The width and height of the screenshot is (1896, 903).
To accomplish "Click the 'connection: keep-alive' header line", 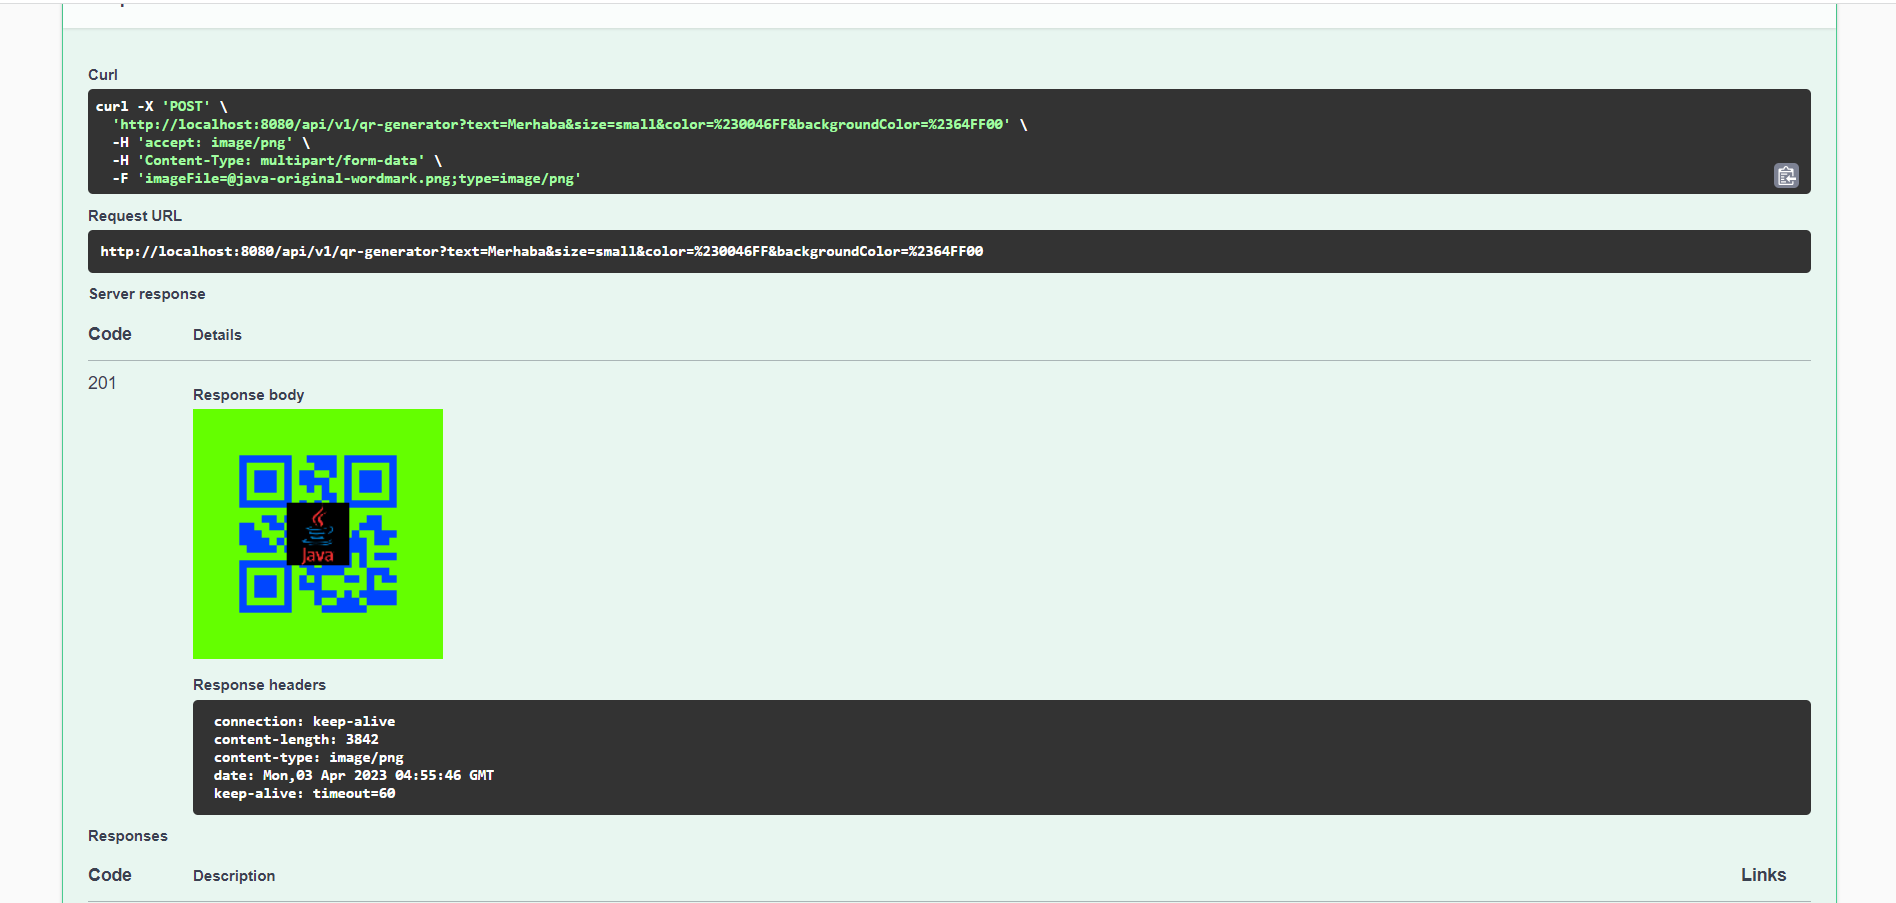I will (304, 722).
